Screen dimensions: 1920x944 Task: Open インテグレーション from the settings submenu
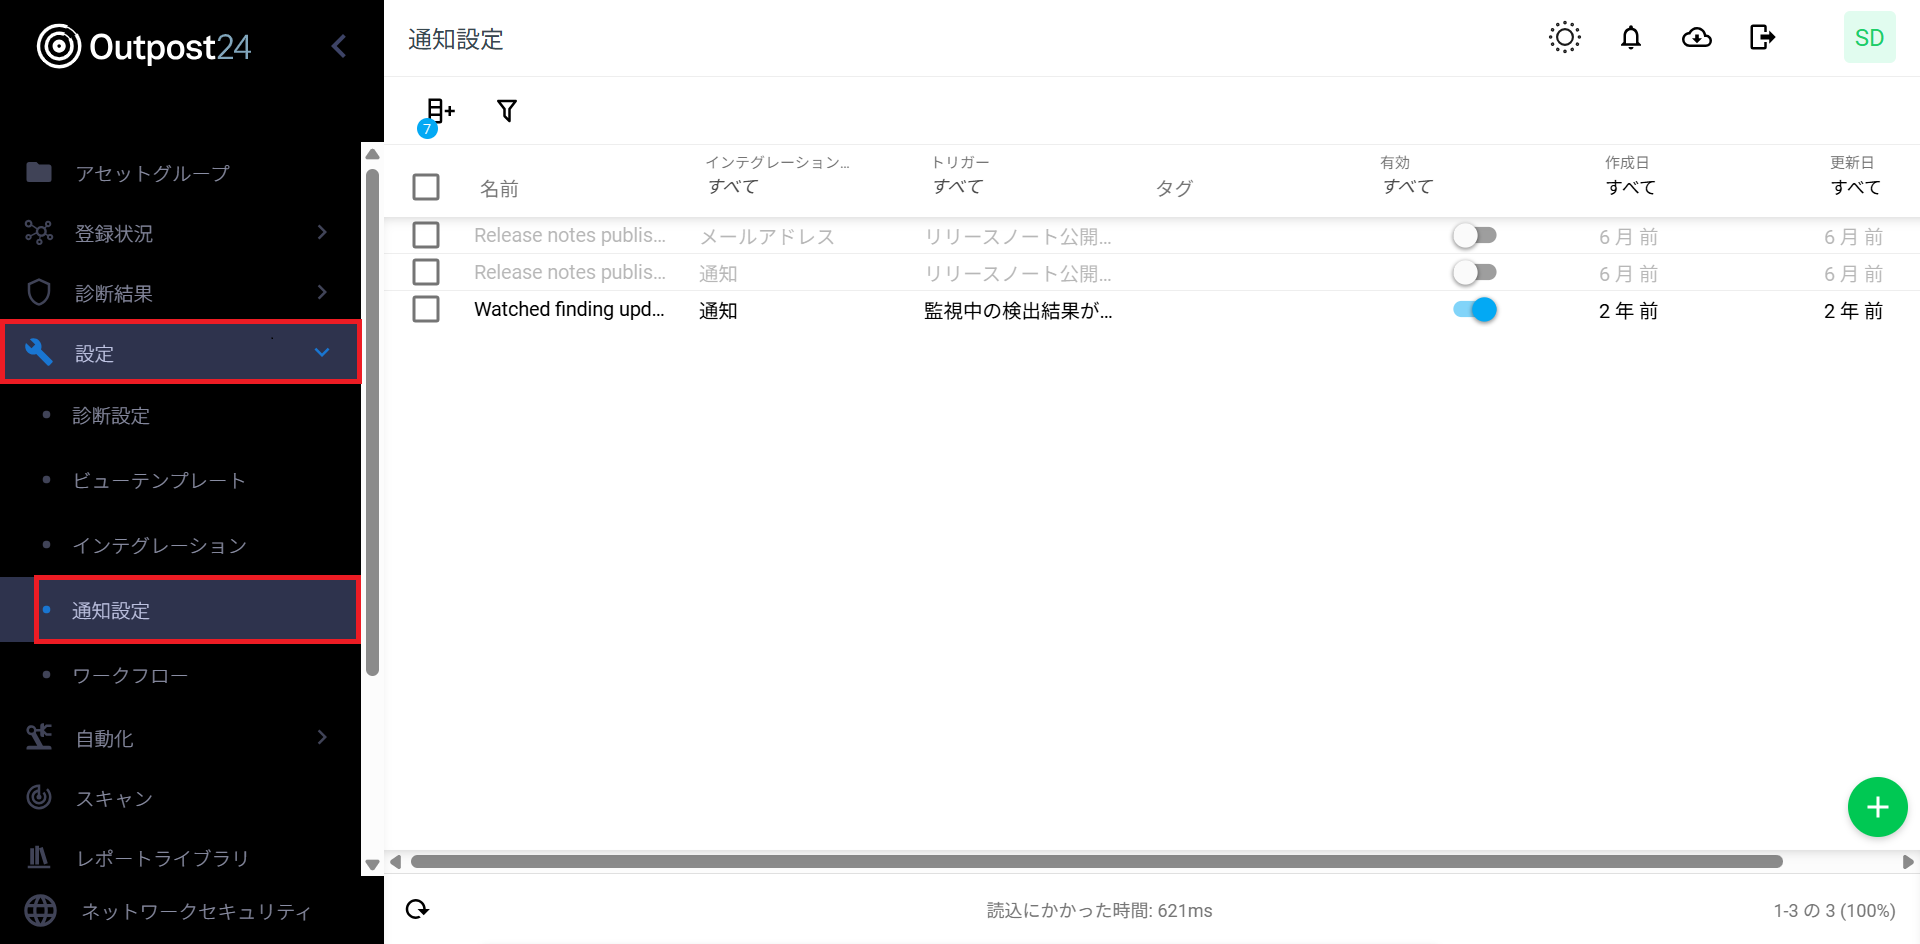point(158,545)
